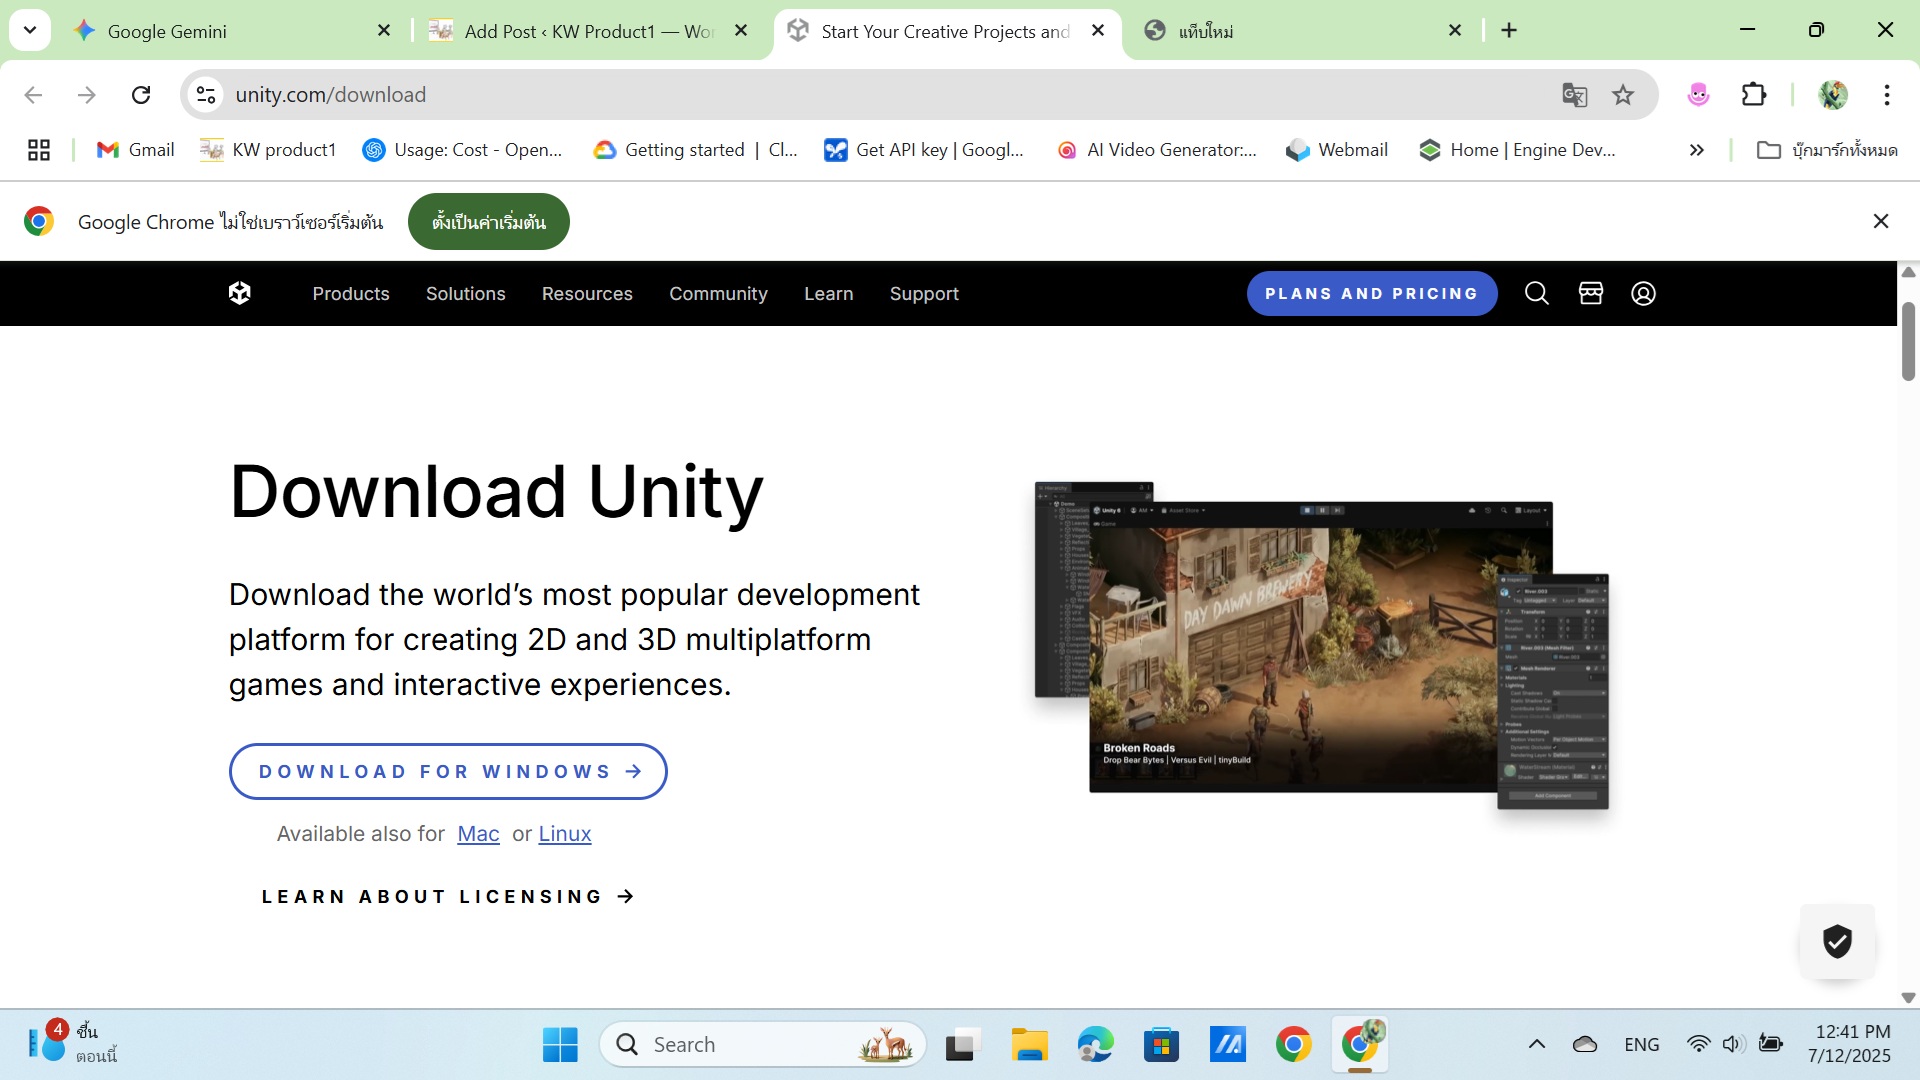Open the Webmail bookmark icon

1298,149
